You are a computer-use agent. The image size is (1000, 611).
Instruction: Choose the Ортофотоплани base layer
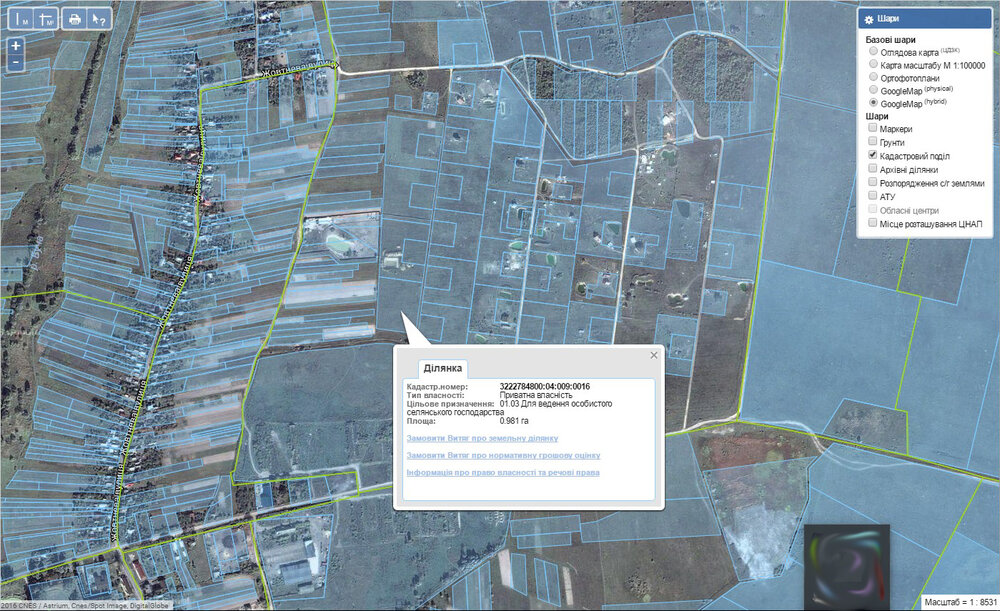tap(873, 77)
